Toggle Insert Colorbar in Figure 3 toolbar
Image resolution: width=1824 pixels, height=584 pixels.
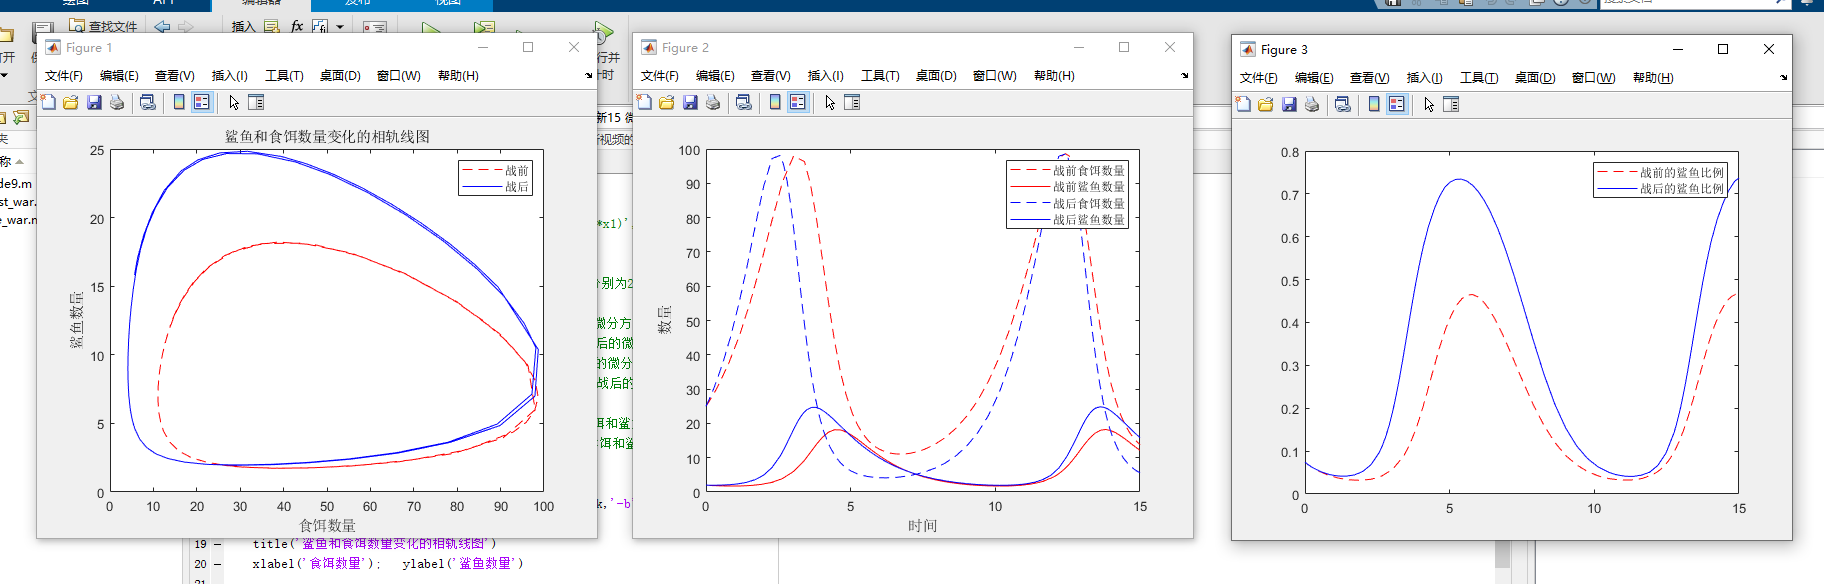1374,104
